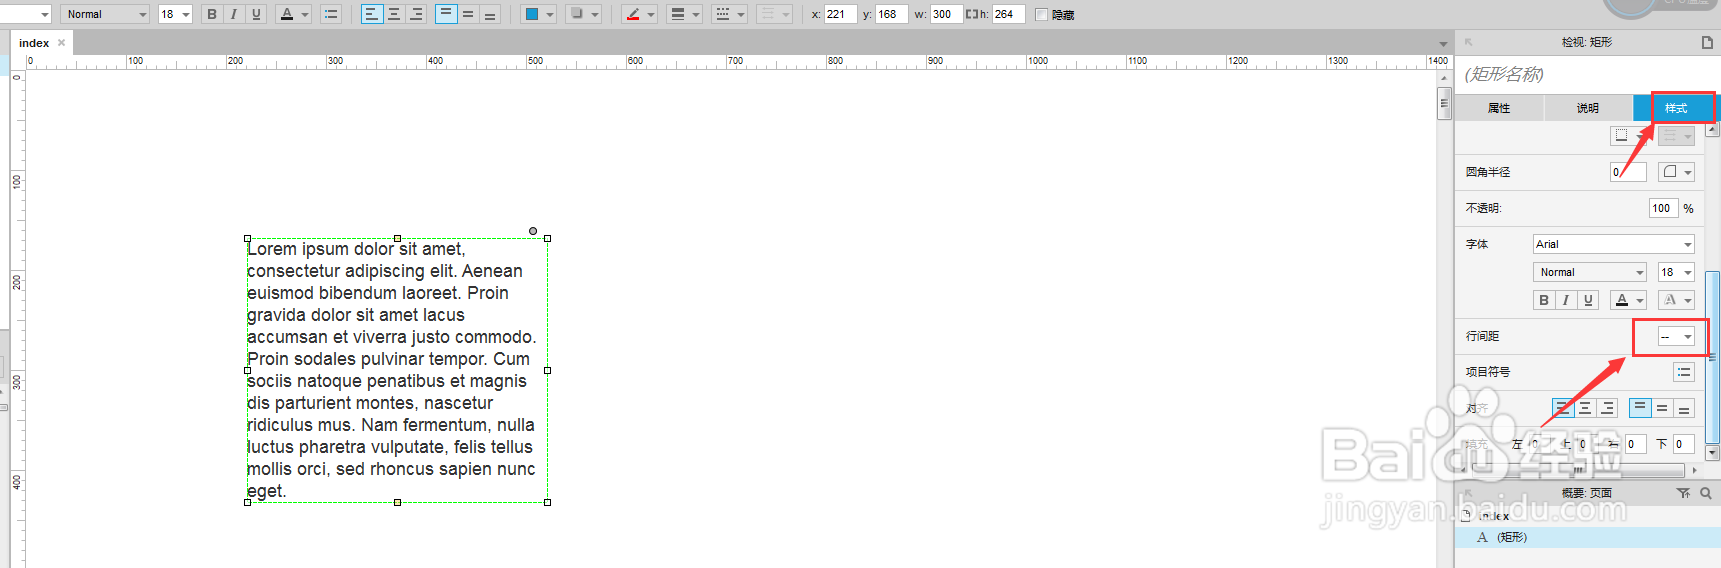Click the opacity field showing 100
Viewport: 1721px width, 568px height.
tap(1663, 208)
